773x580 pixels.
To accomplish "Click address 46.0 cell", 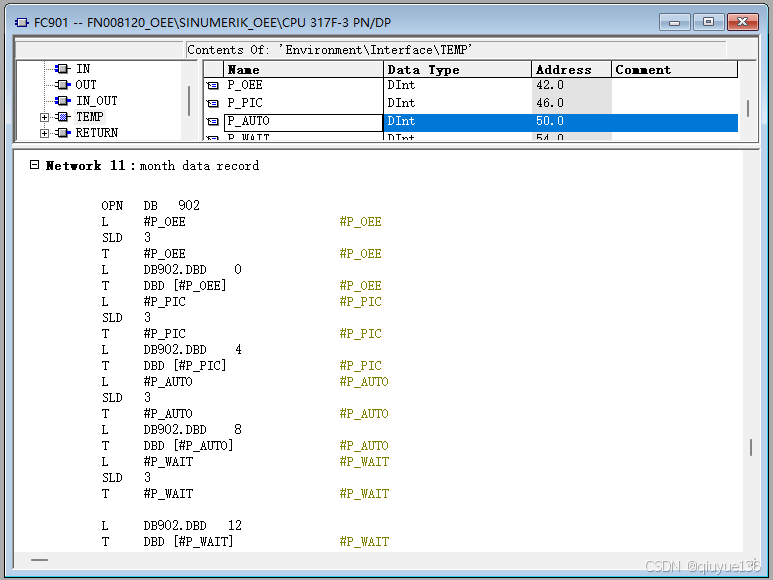I will coord(571,103).
